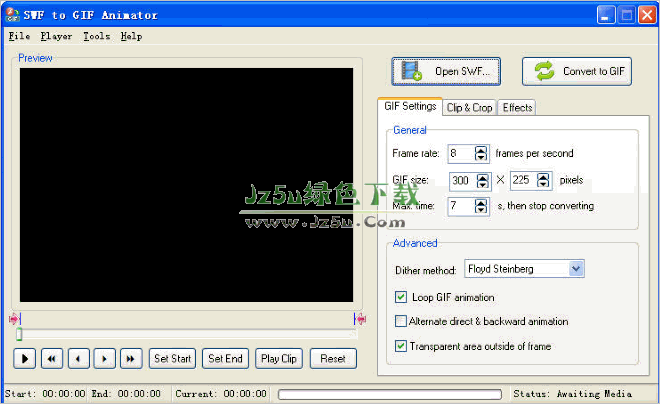Step back one frame with left arrow

coord(78,359)
